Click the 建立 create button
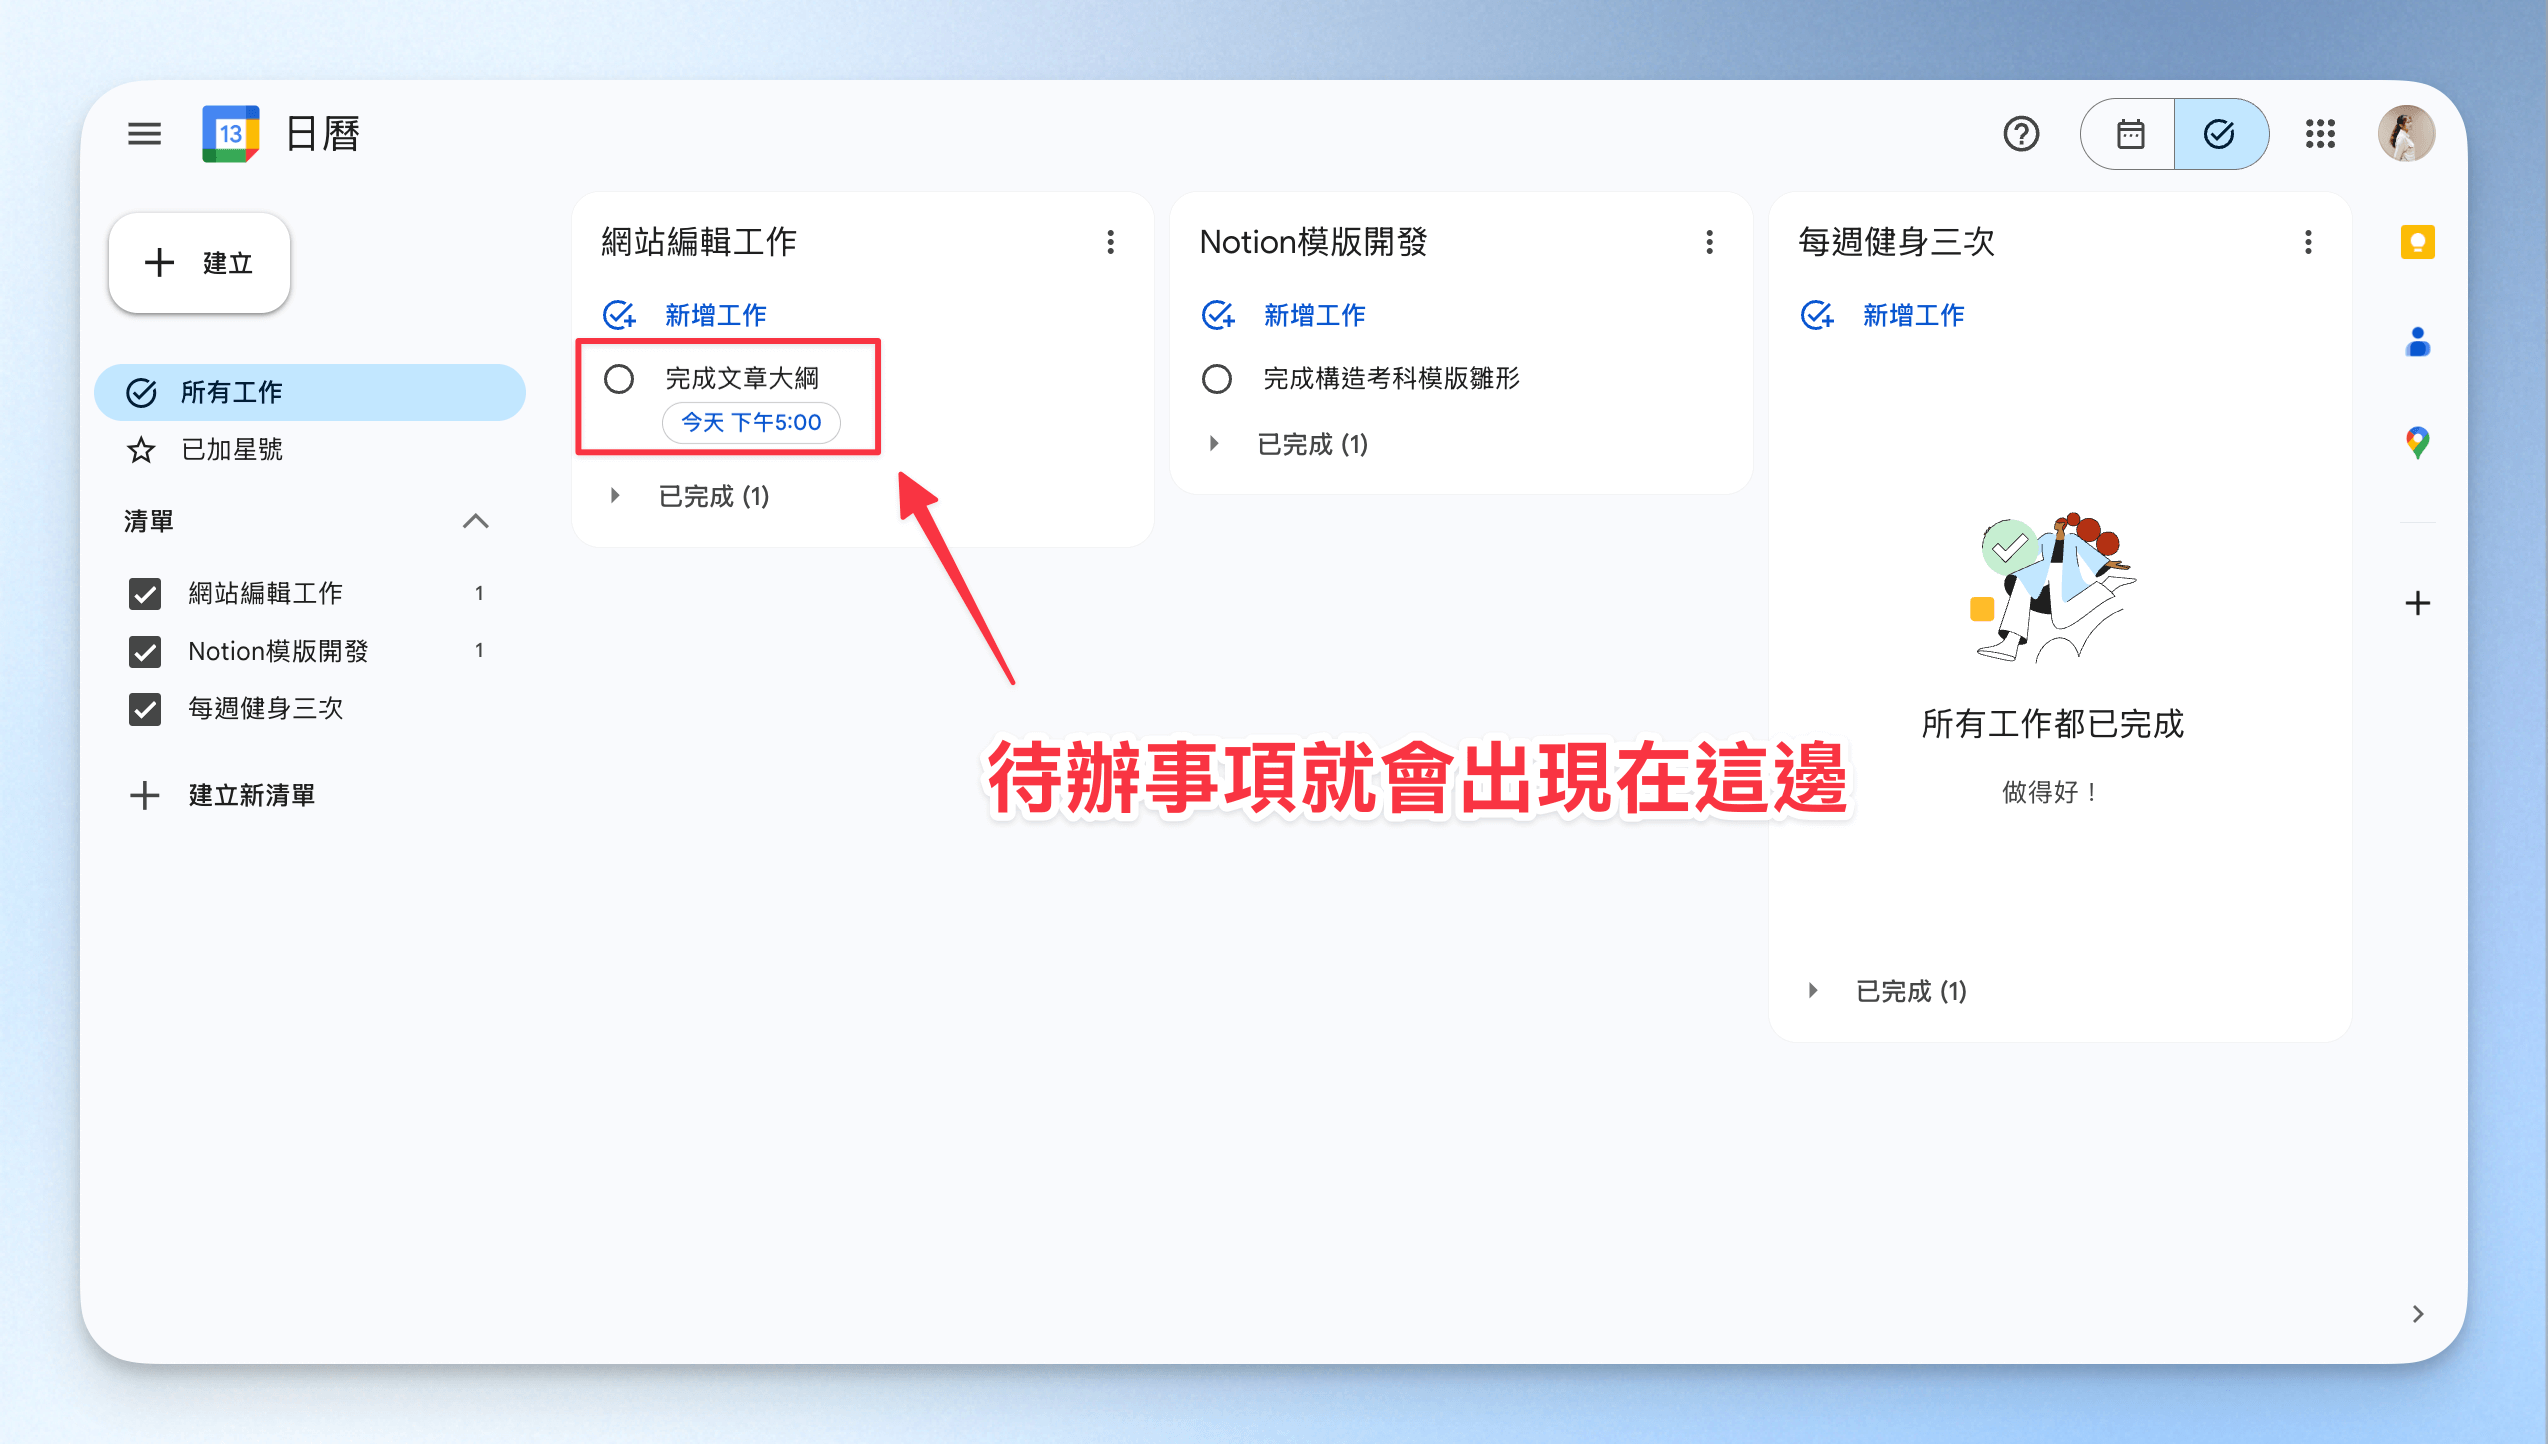Screen dimensions: 2548x1444 coord(200,263)
